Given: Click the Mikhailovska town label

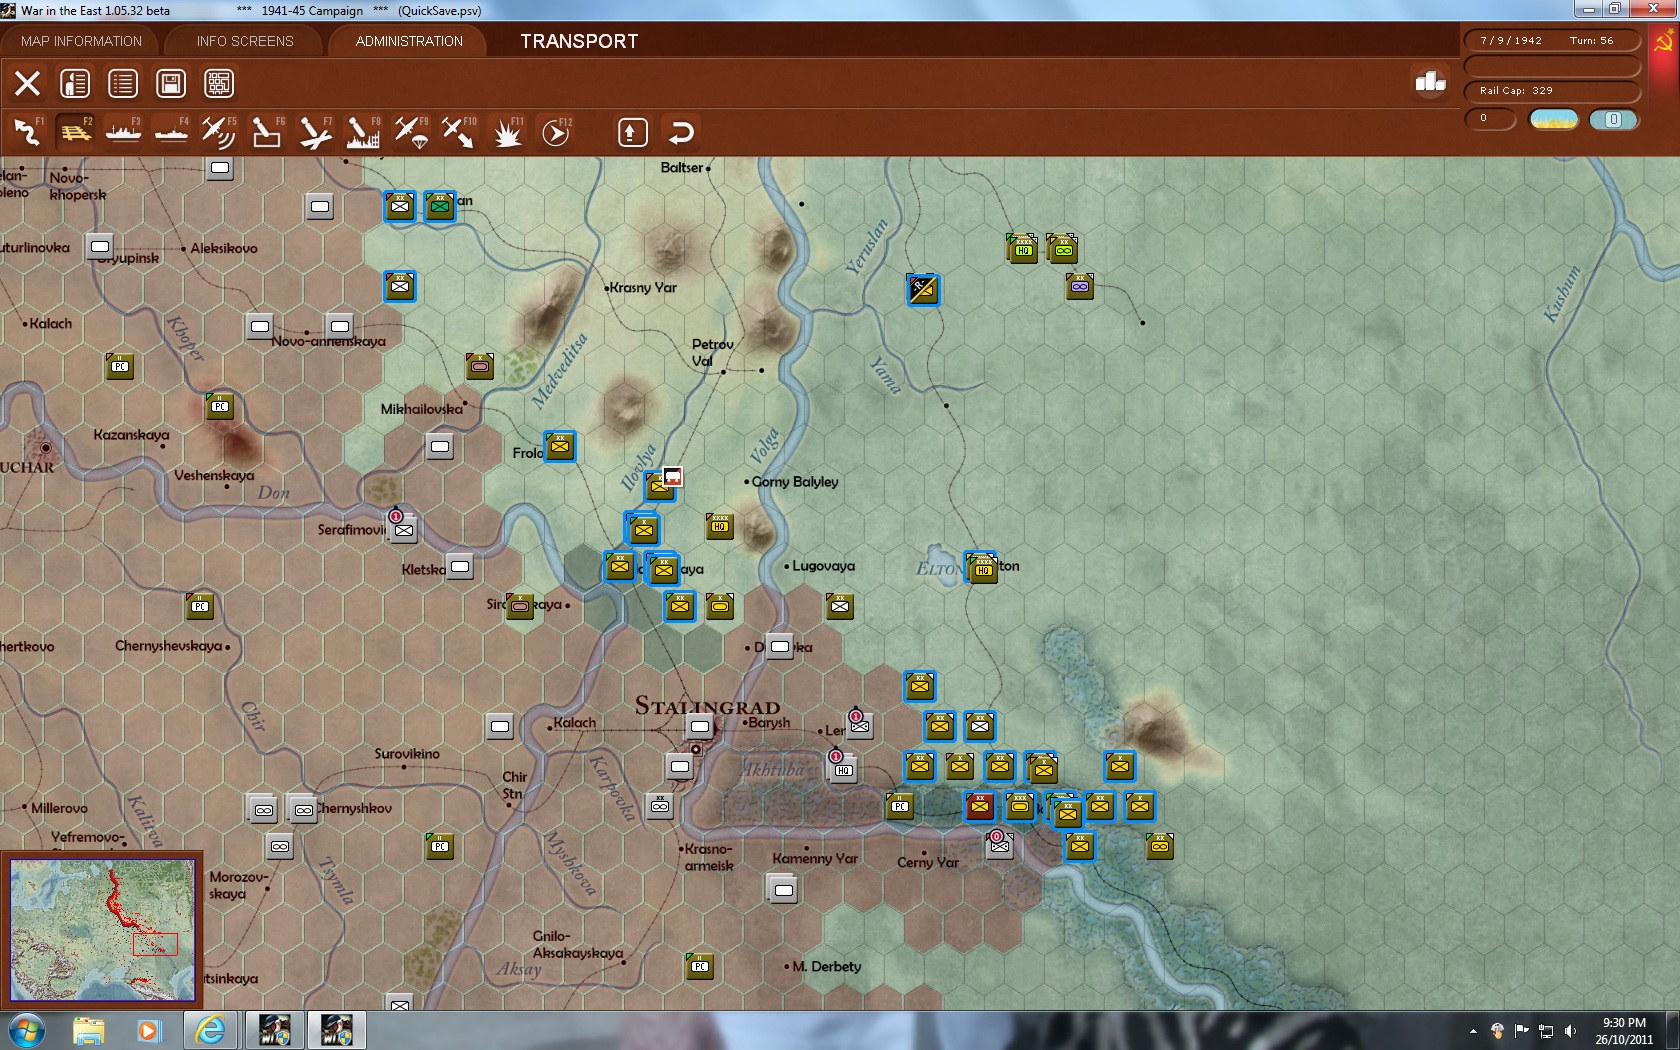Looking at the screenshot, I should (421, 409).
